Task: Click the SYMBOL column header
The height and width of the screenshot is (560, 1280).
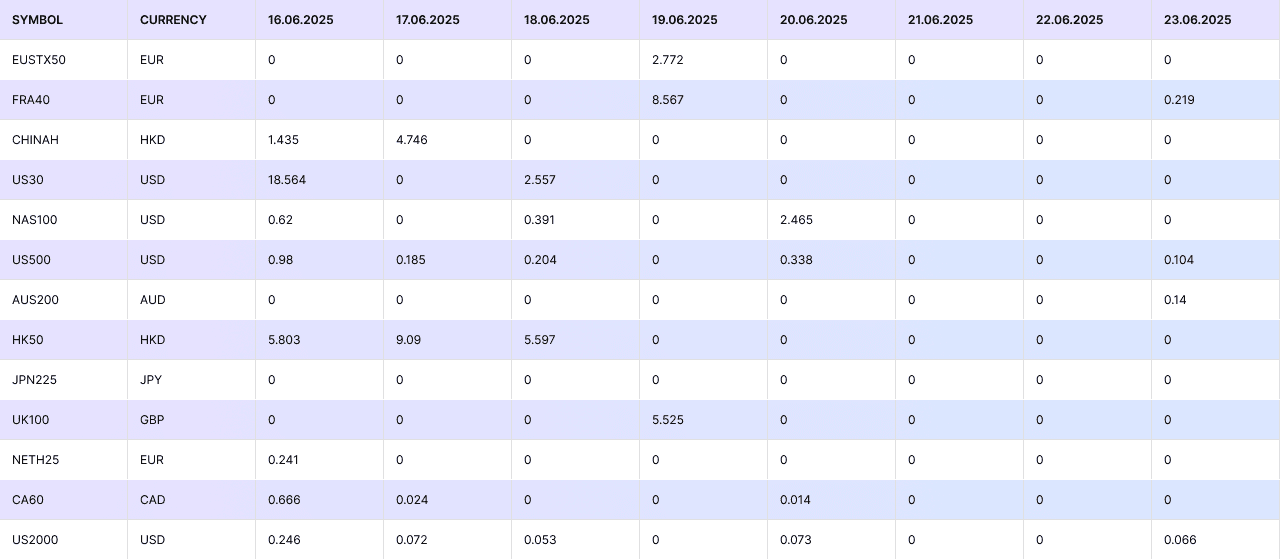Action: [37, 20]
